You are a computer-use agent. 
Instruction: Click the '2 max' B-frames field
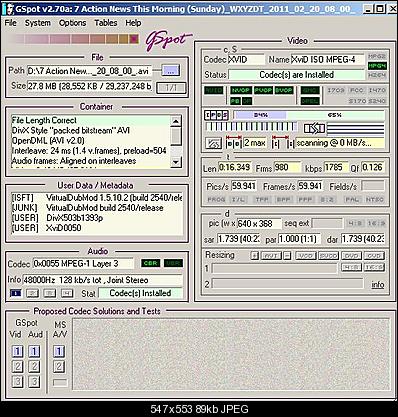[255, 143]
